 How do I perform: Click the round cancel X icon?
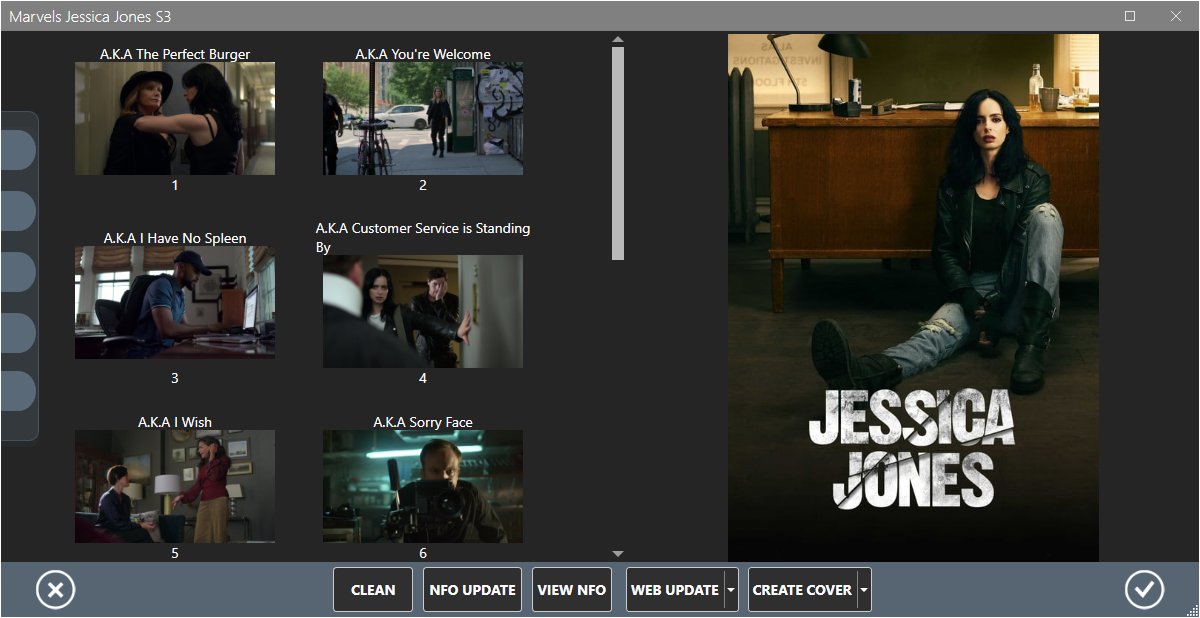[x=56, y=590]
